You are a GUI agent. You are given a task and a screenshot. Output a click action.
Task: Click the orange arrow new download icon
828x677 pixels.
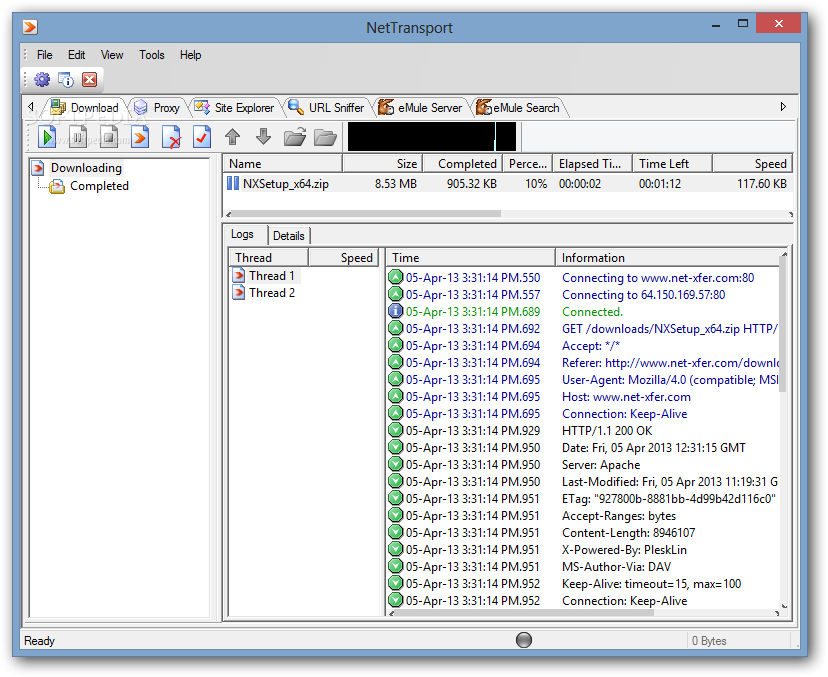click(140, 137)
